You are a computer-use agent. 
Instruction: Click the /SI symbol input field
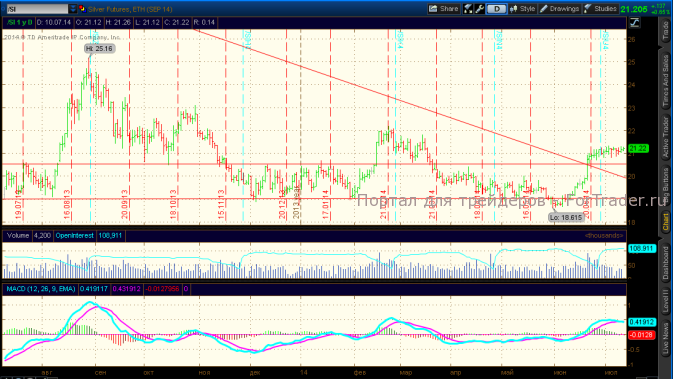click(37, 9)
